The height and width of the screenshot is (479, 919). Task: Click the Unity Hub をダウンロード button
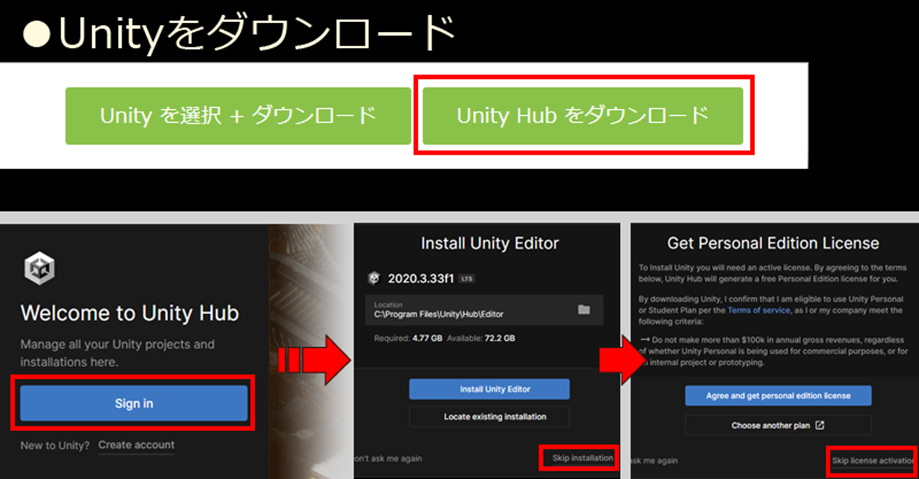tap(583, 115)
